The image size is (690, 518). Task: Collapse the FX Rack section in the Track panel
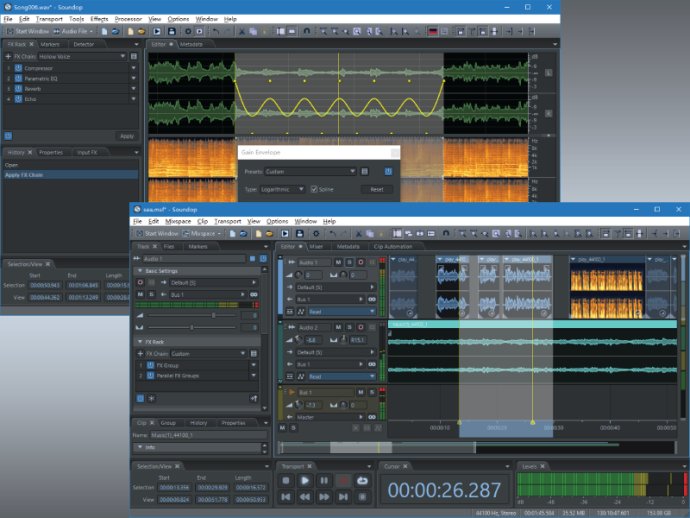pyautogui.click(x=140, y=342)
